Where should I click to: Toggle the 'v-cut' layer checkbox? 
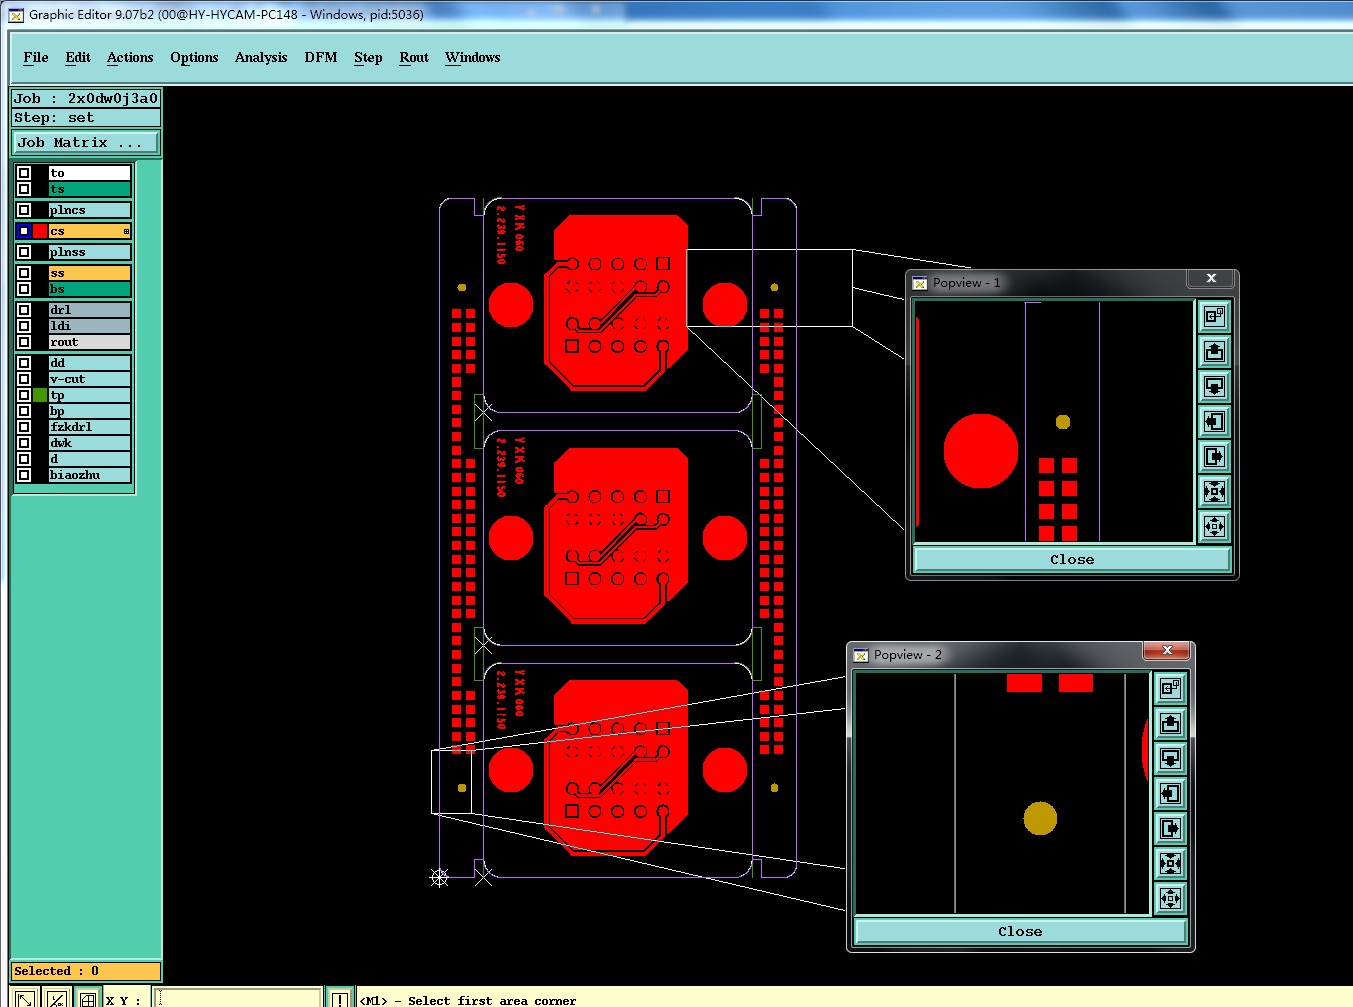[x=24, y=379]
